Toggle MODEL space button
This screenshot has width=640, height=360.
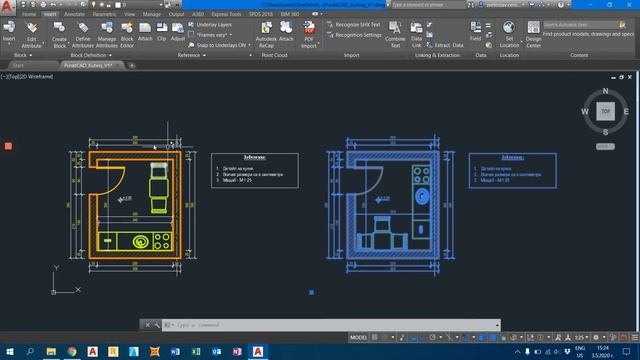click(x=358, y=338)
